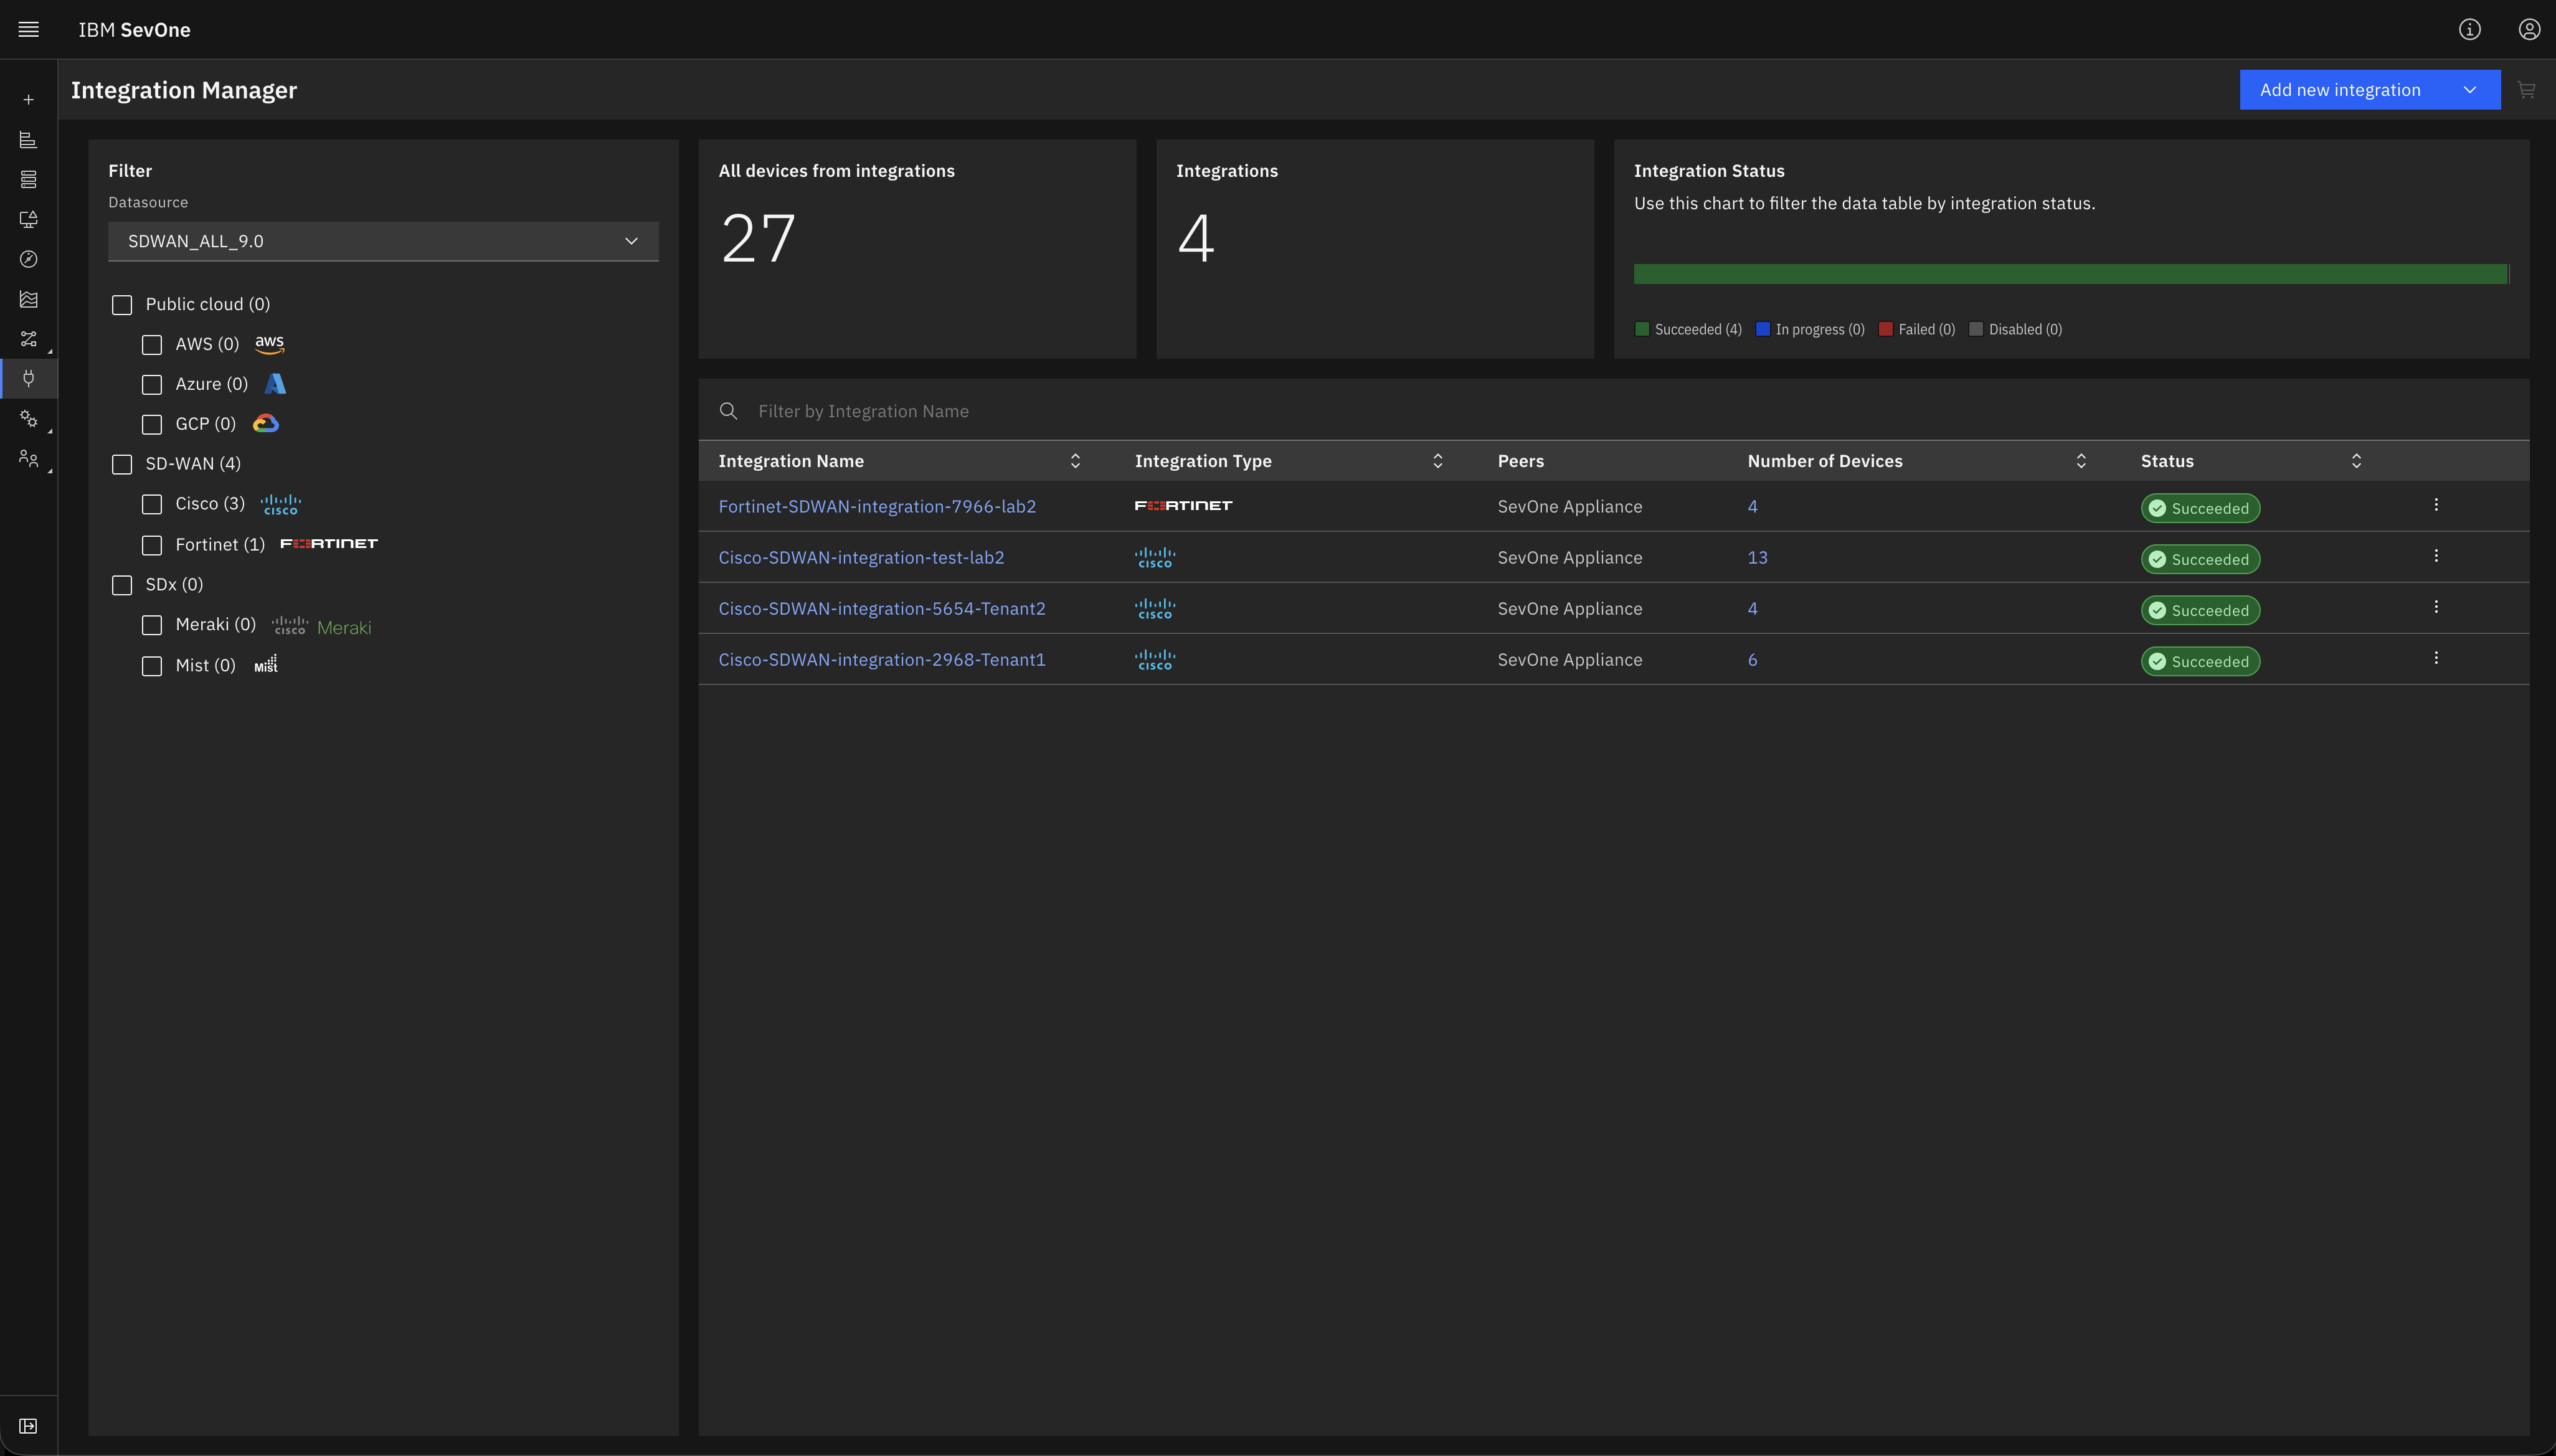Expand the Add new integration dropdown arrow

click(2469, 90)
